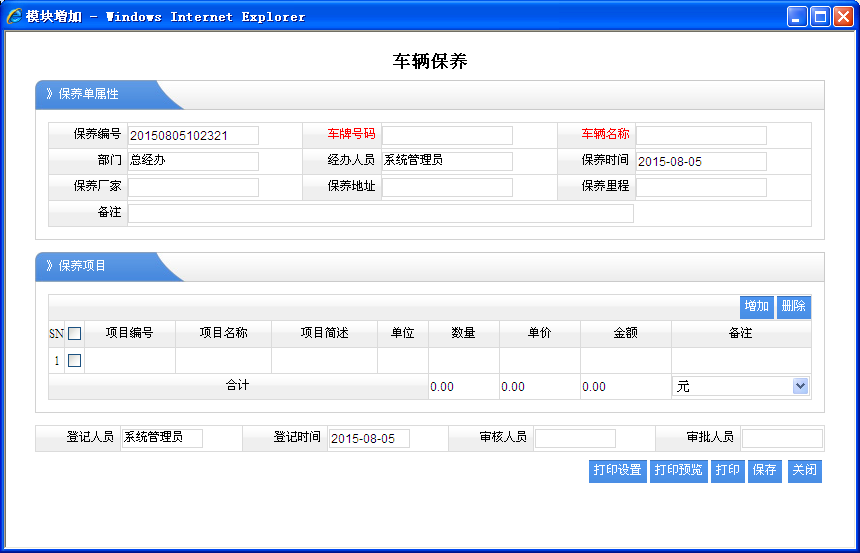Screen dimensions: 860x553
Task: Open the currency unit dropdown showing 元
Action: coord(740,386)
